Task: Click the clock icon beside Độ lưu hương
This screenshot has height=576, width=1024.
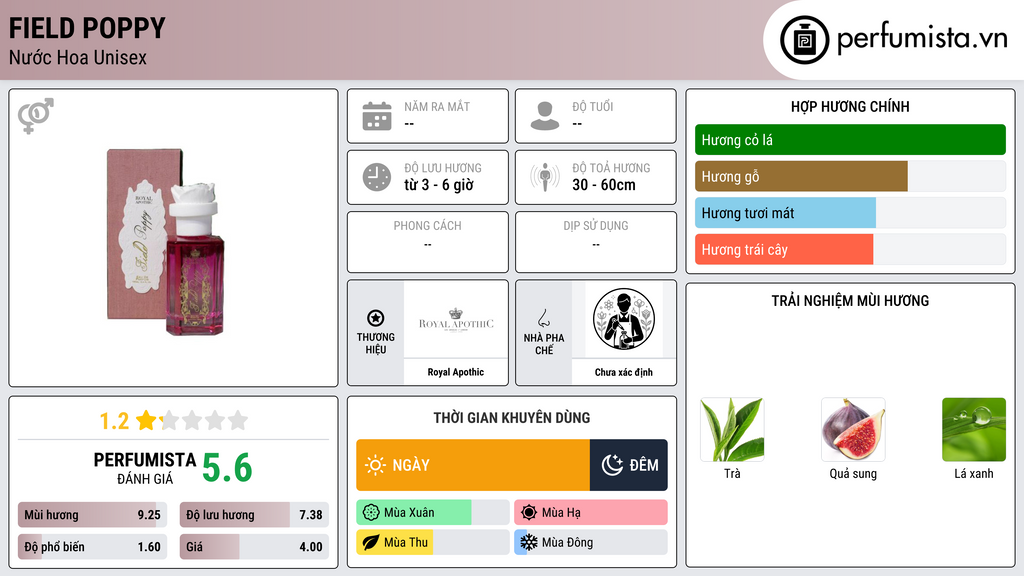Action: coord(377,177)
